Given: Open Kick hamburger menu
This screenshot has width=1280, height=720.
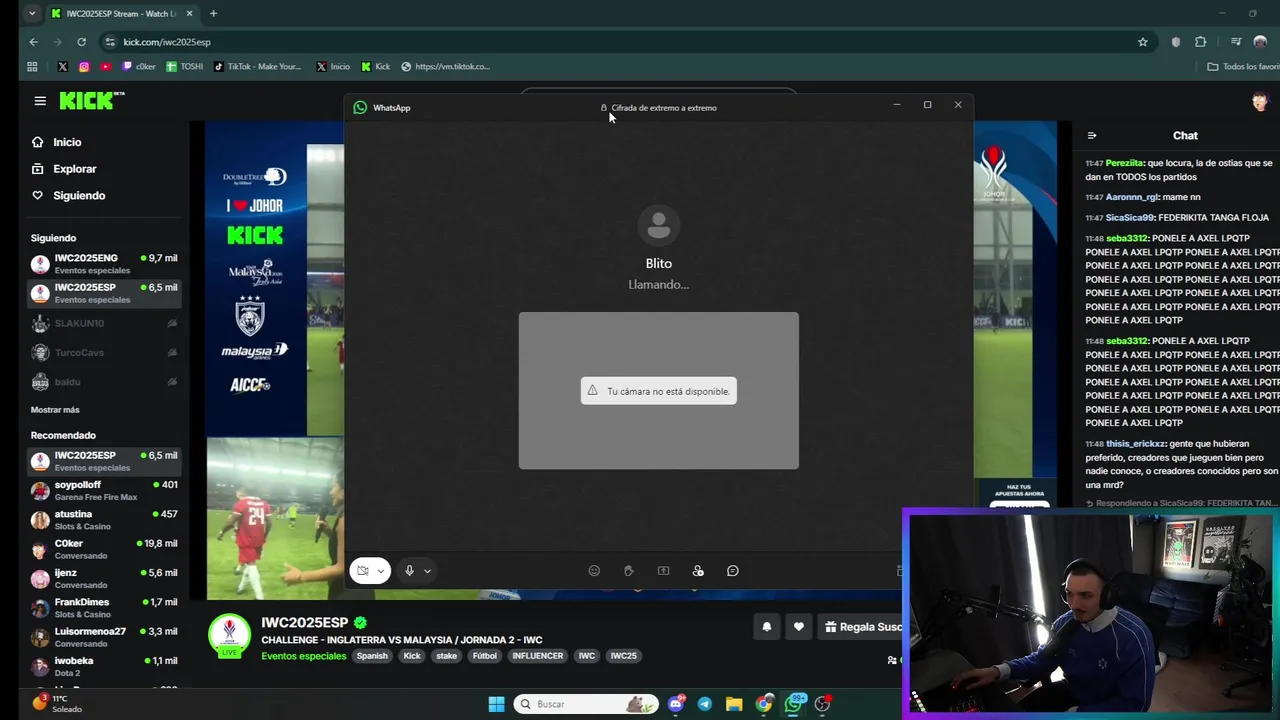Looking at the screenshot, I should (x=40, y=101).
